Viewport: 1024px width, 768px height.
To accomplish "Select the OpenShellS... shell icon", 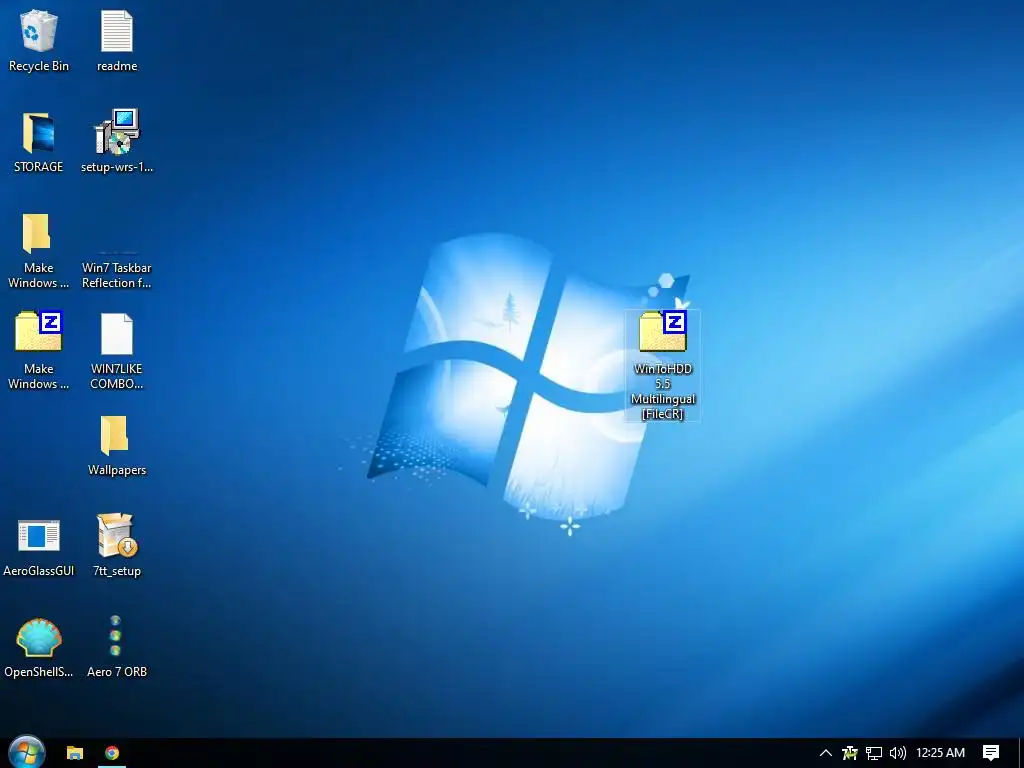I will [39, 637].
